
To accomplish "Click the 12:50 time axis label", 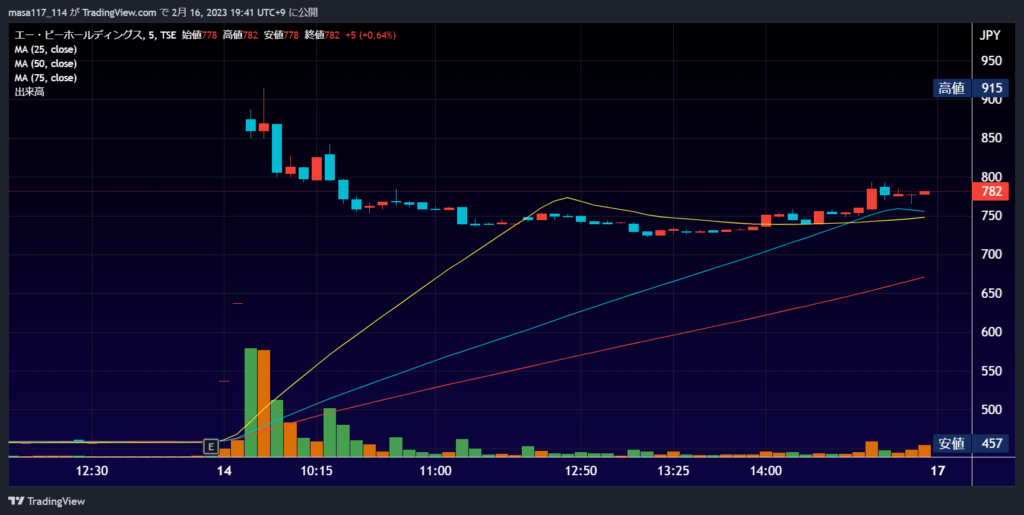I will (x=581, y=471).
